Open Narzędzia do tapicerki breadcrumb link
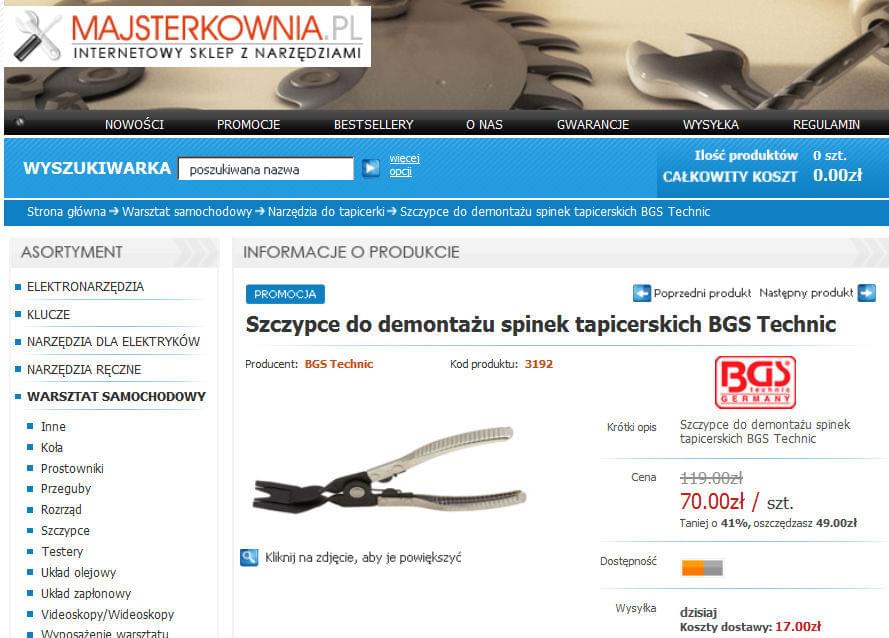 326,212
